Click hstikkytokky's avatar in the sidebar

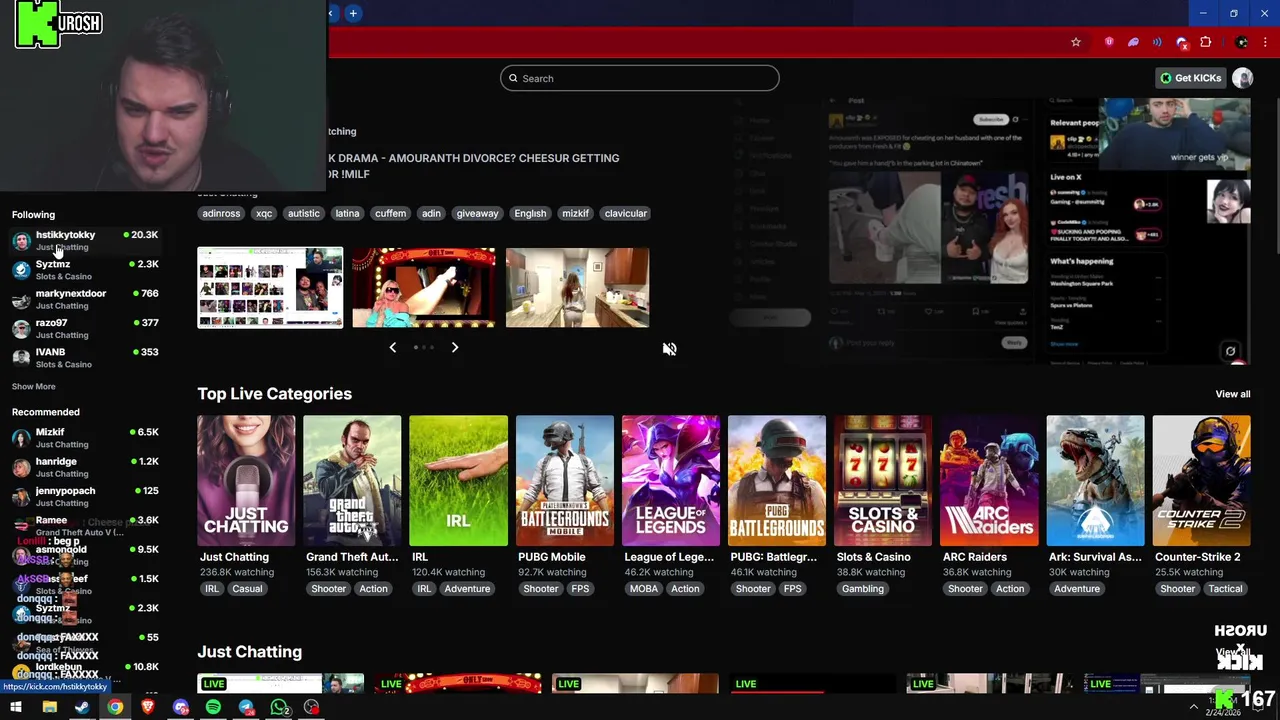coord(21,241)
